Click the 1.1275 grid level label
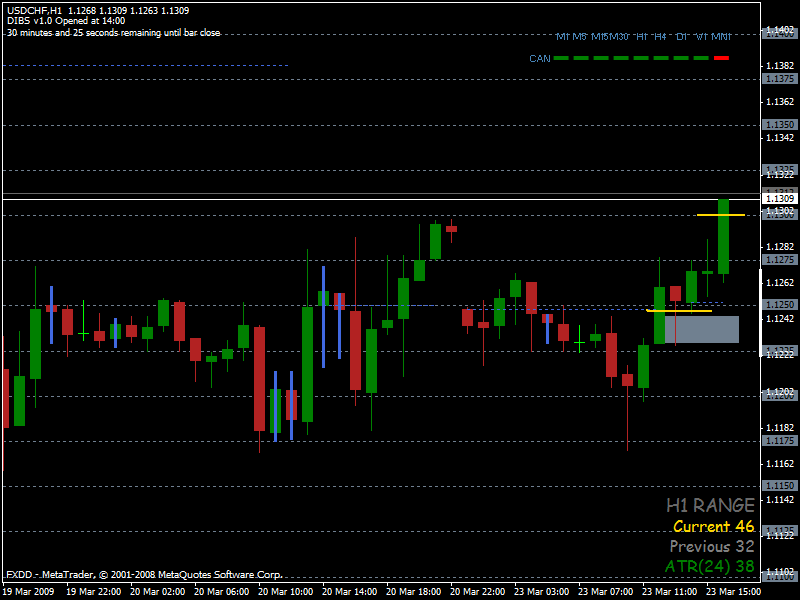This screenshot has height=600, width=800. (x=780, y=260)
